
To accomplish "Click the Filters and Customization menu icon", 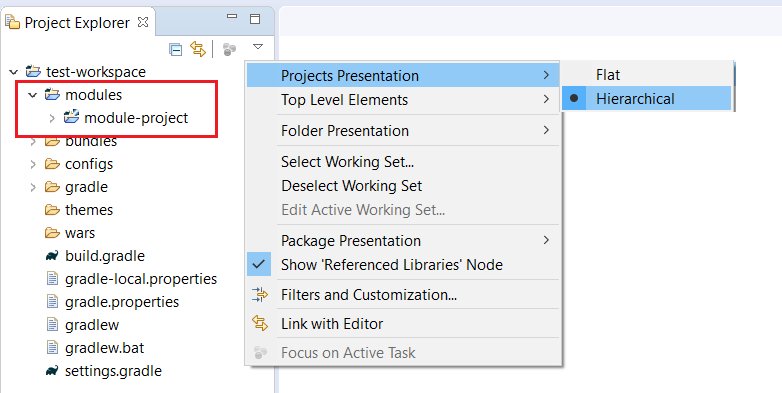I will [x=260, y=294].
